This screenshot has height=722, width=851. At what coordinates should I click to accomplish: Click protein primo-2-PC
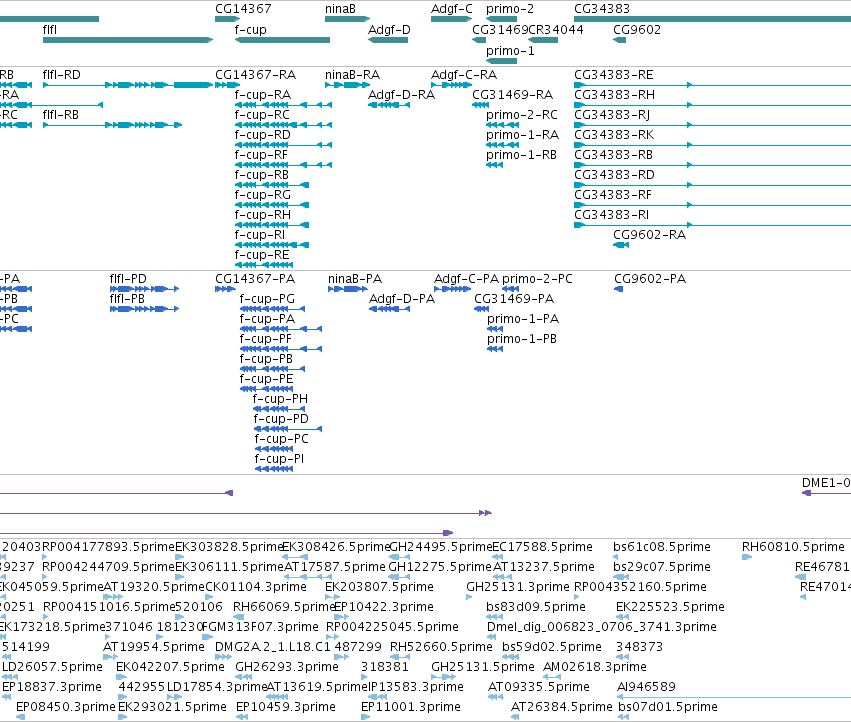tap(511, 289)
